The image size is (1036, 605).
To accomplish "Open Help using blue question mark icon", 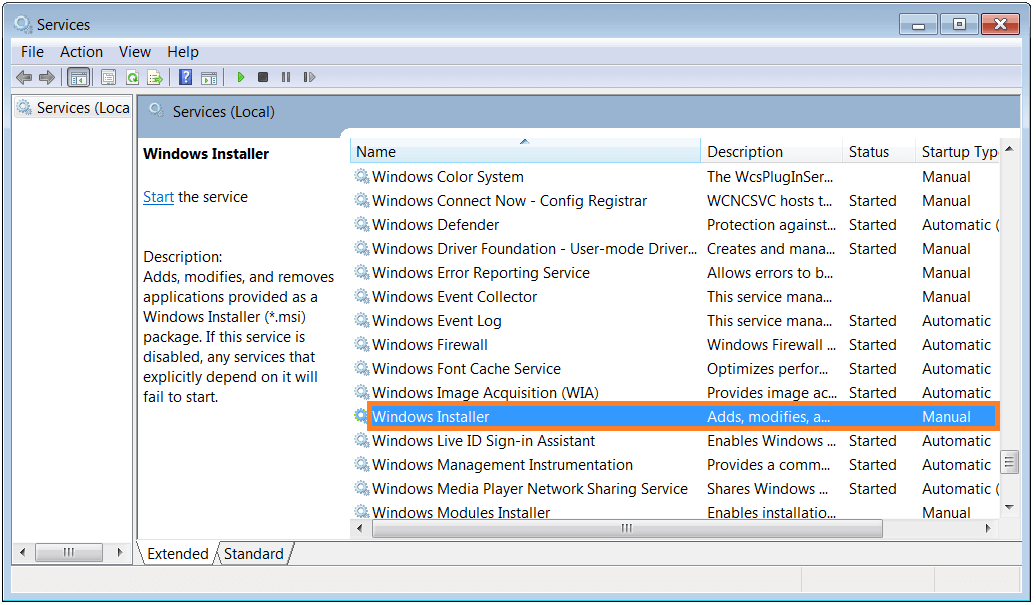I will tap(186, 77).
